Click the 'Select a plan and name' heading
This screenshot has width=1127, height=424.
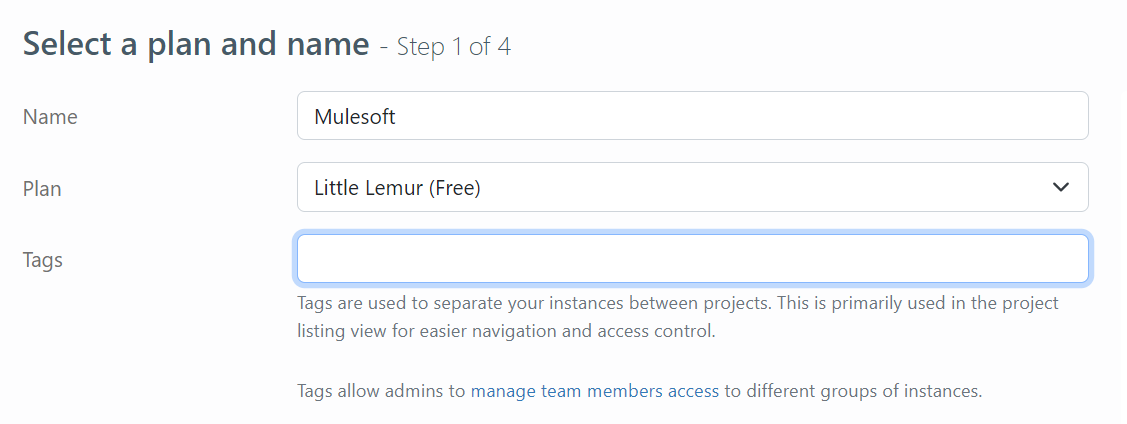pyautogui.click(x=196, y=45)
